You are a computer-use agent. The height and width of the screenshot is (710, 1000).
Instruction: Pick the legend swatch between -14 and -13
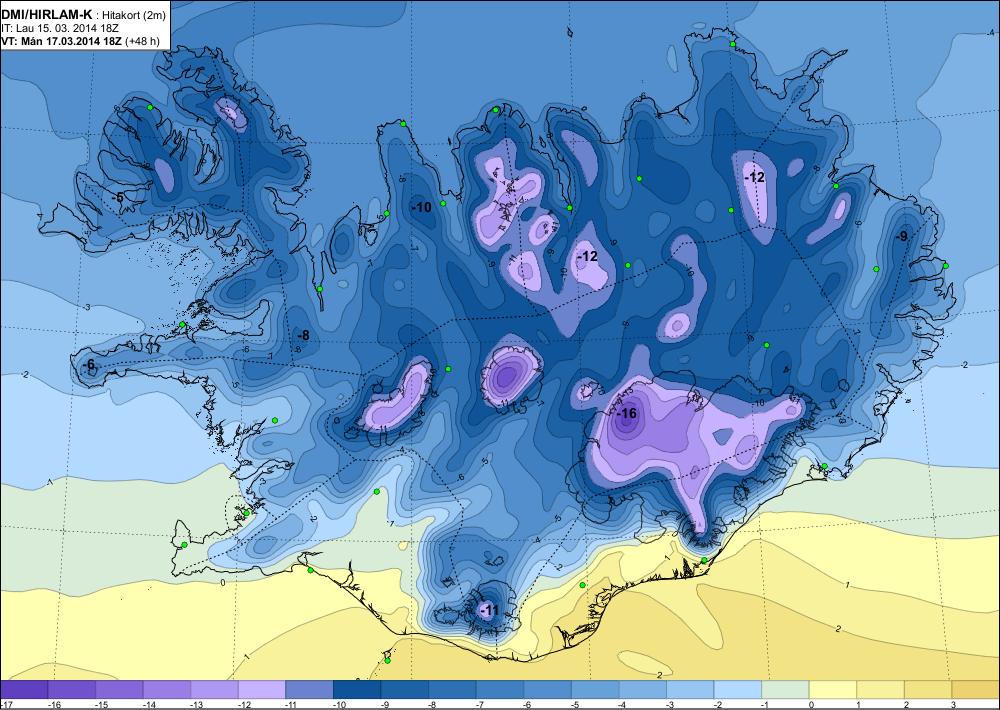click(x=166, y=690)
